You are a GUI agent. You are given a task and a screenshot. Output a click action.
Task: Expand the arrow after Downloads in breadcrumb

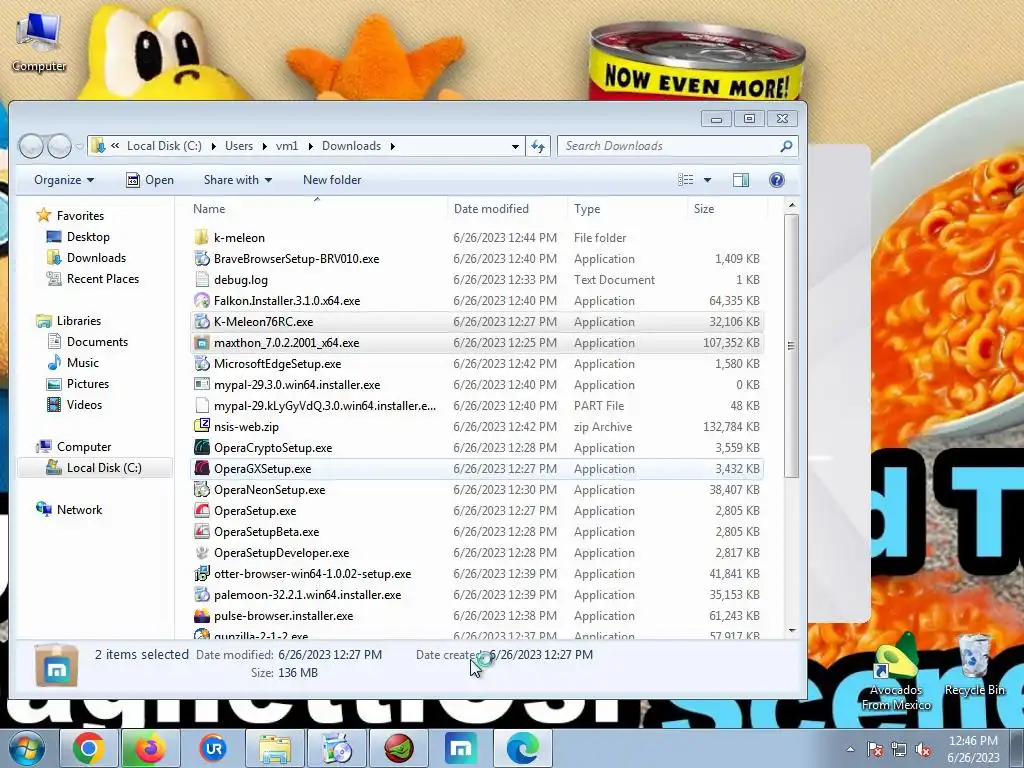tap(392, 146)
